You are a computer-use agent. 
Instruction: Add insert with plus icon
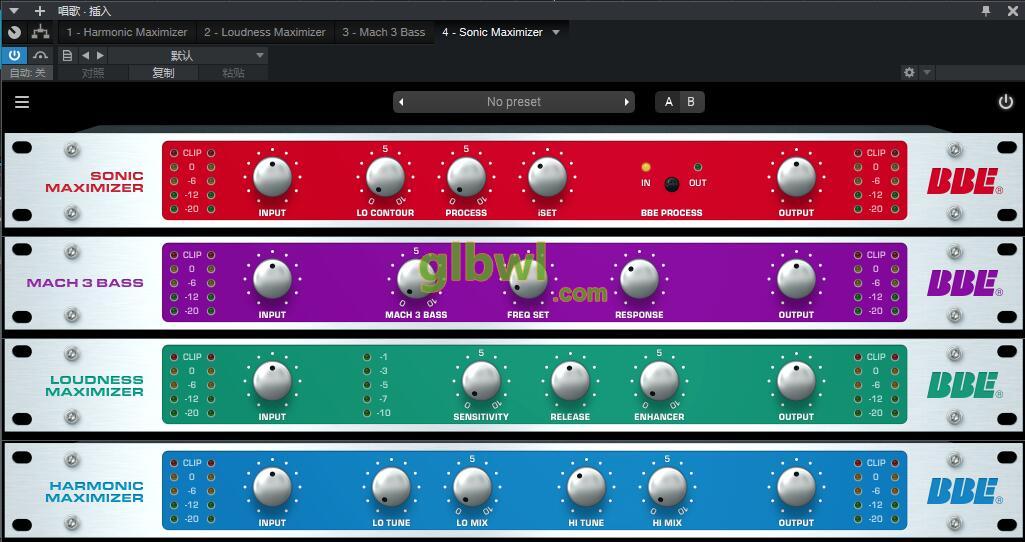point(40,10)
